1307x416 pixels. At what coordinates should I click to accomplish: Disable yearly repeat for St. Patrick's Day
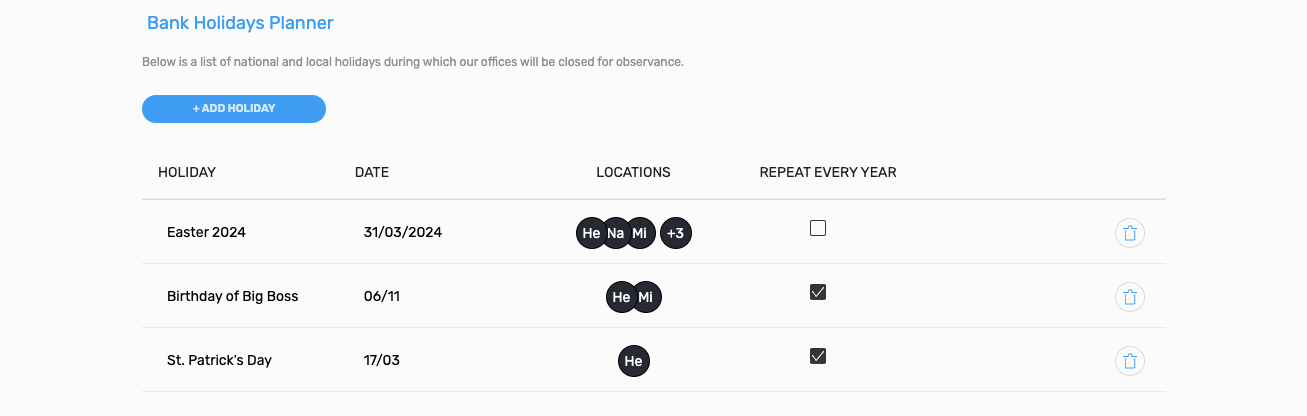pos(818,356)
